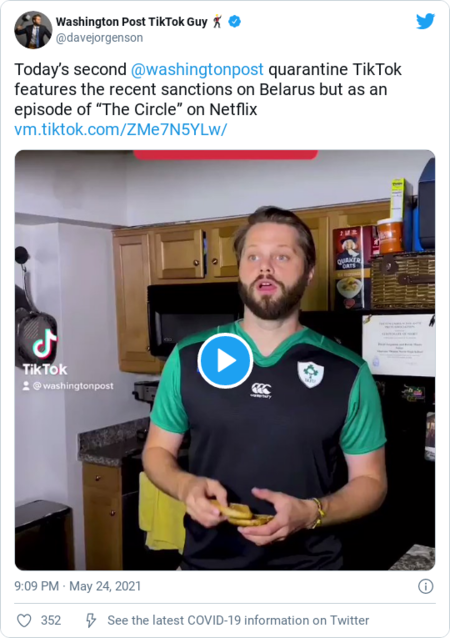Click the dancing man emoji beside name
The width and height of the screenshot is (450, 638).
coord(218,21)
